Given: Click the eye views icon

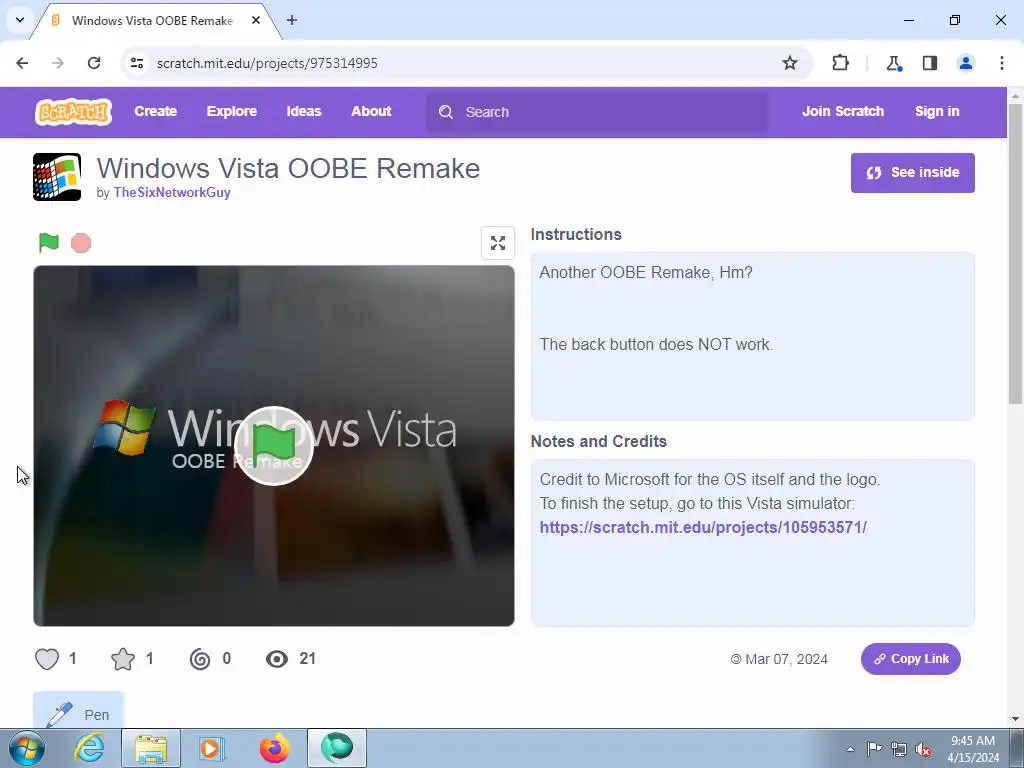Looking at the screenshot, I should (x=277, y=659).
